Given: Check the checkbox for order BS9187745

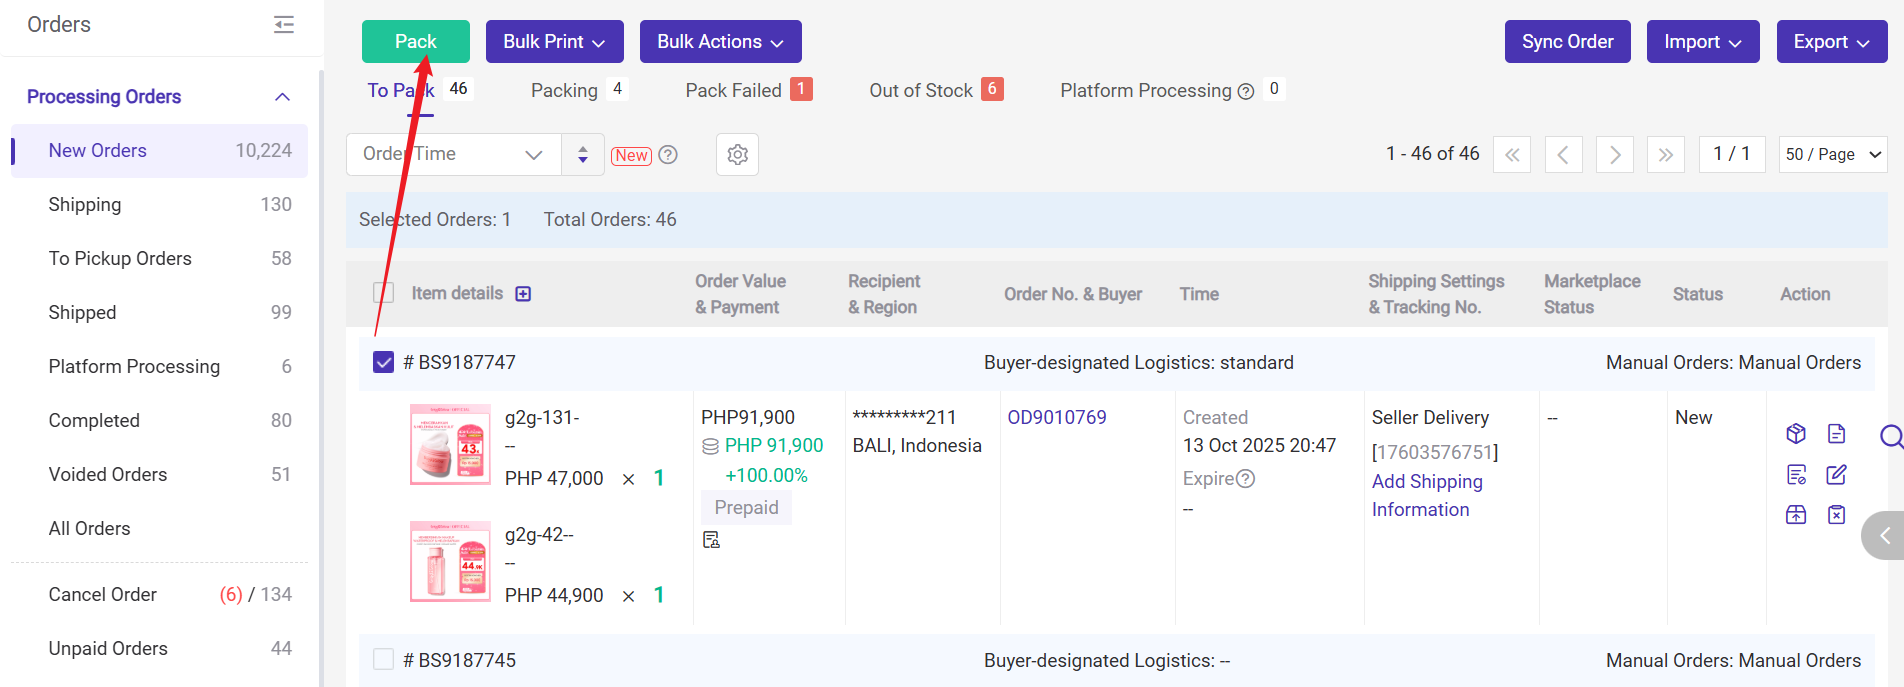Looking at the screenshot, I should pyautogui.click(x=384, y=660).
